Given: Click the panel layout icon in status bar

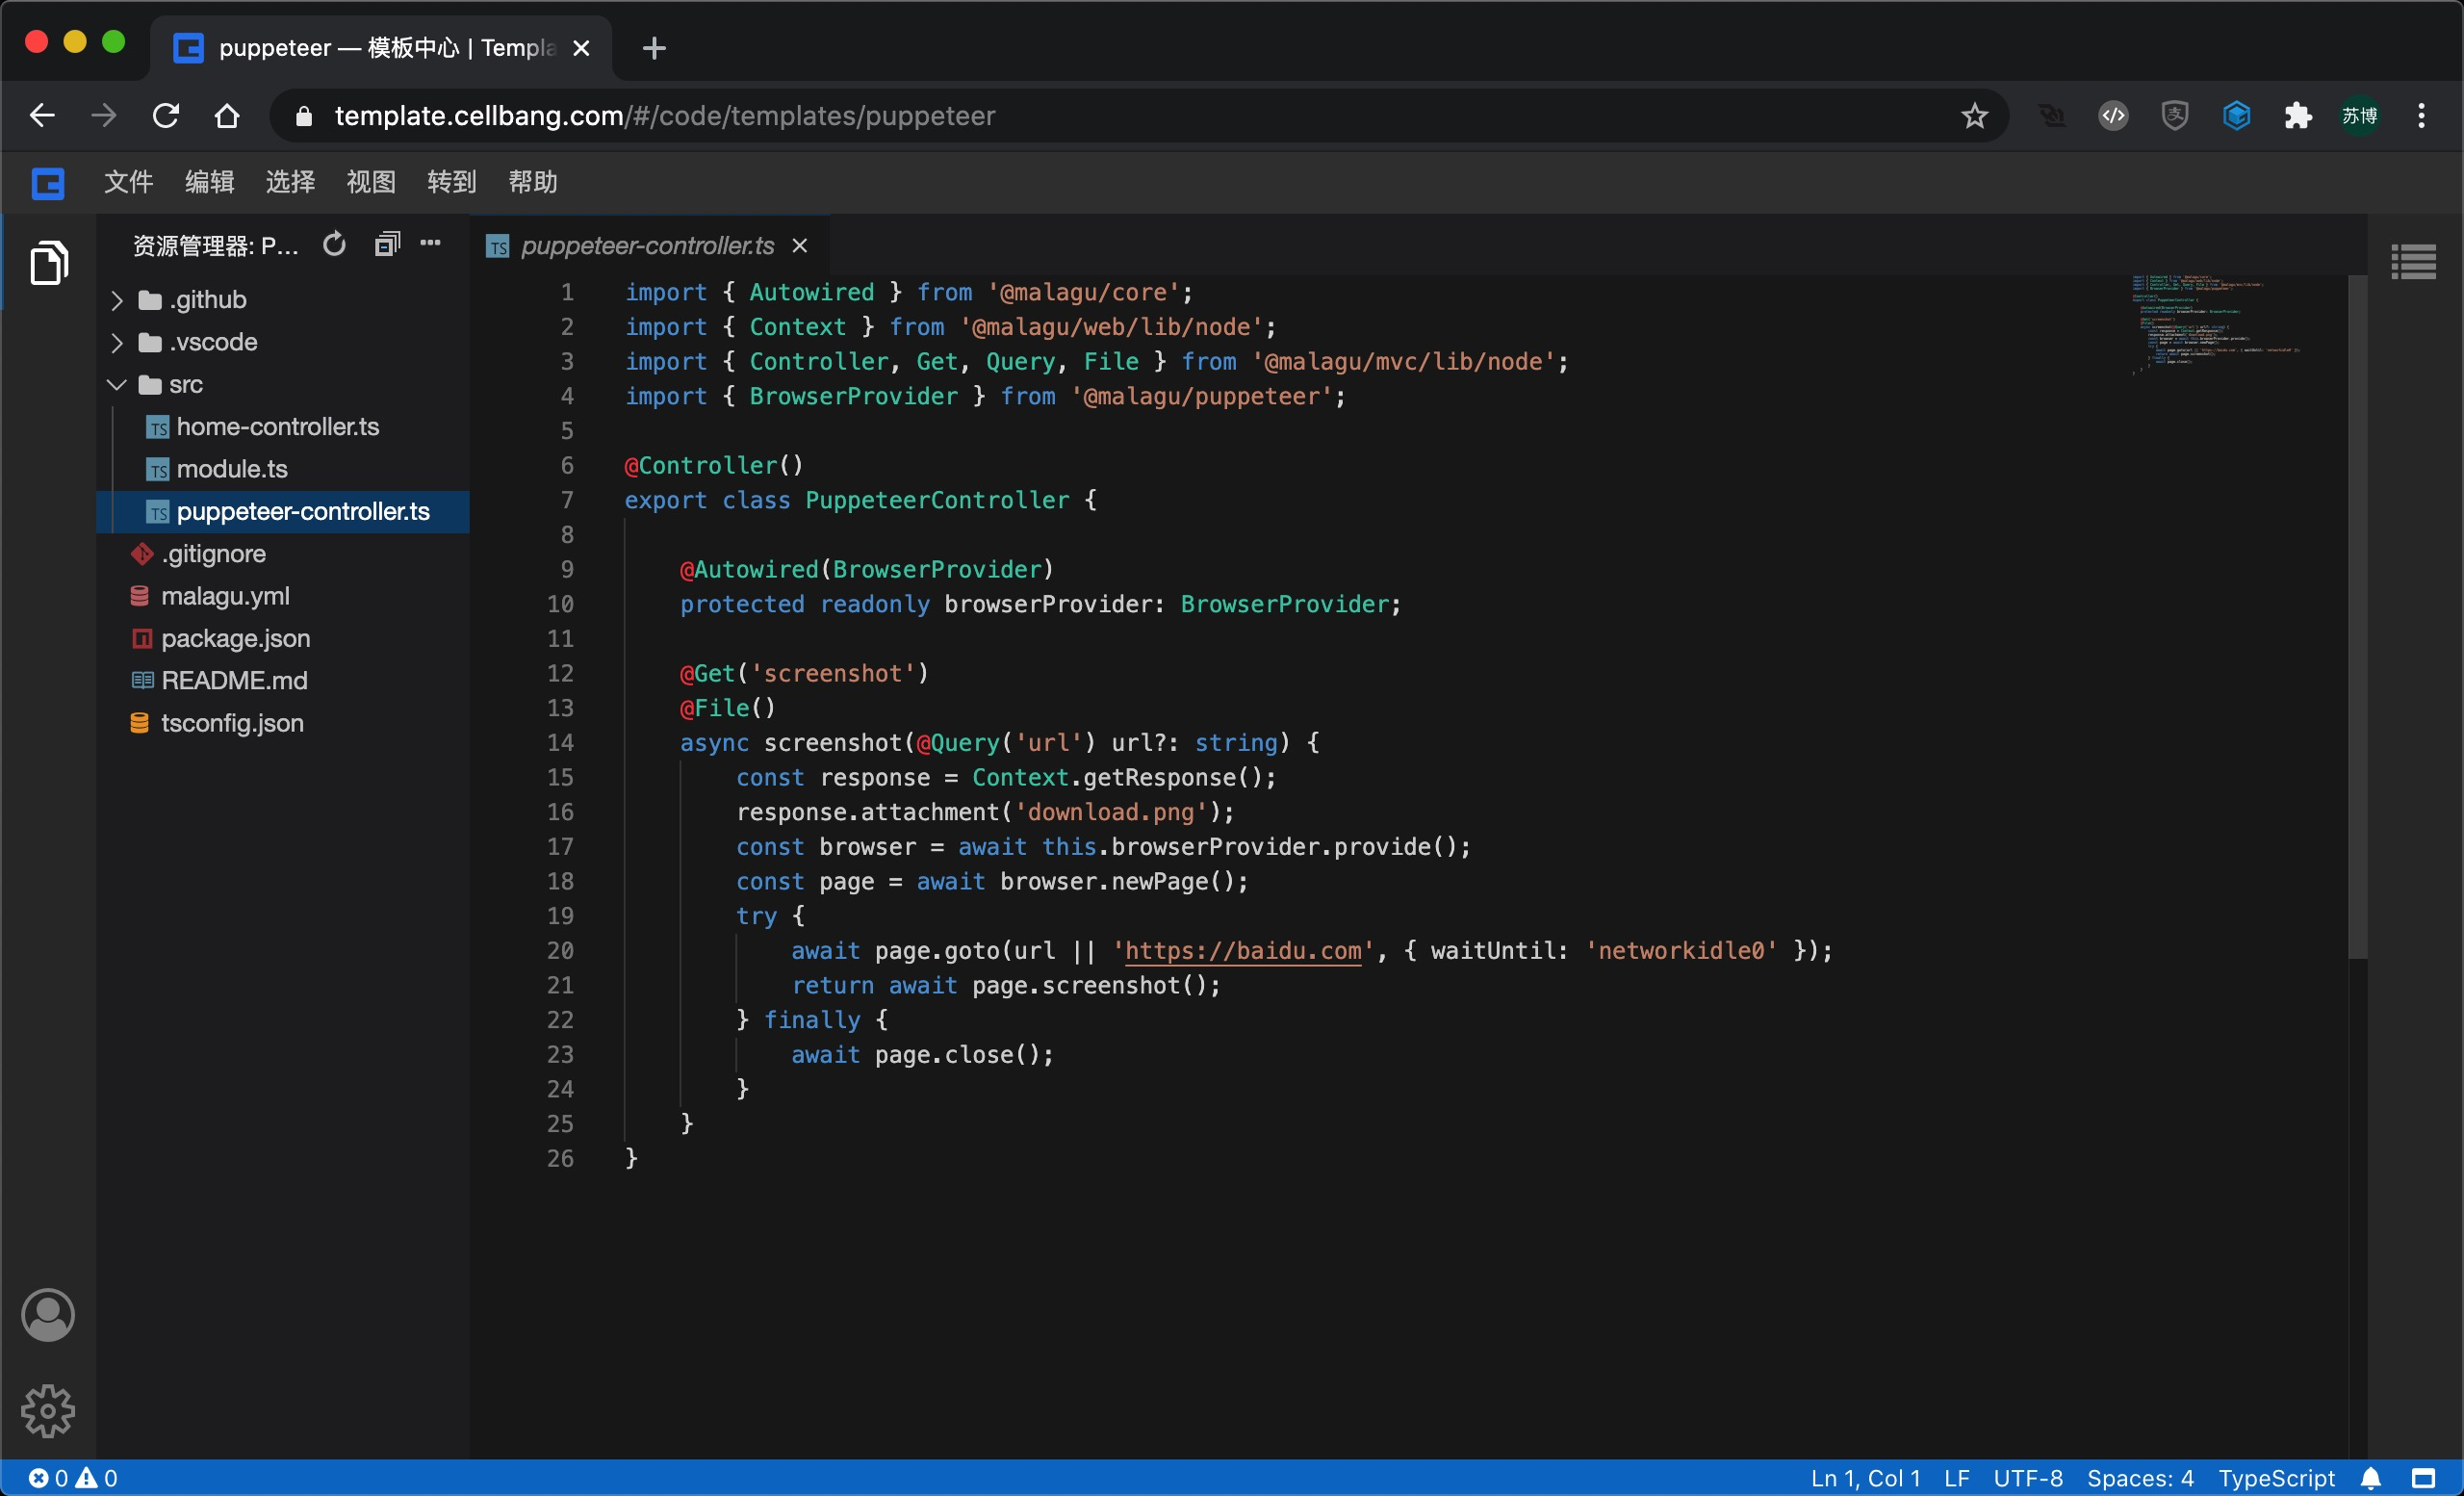Looking at the screenshot, I should coord(2423,1478).
